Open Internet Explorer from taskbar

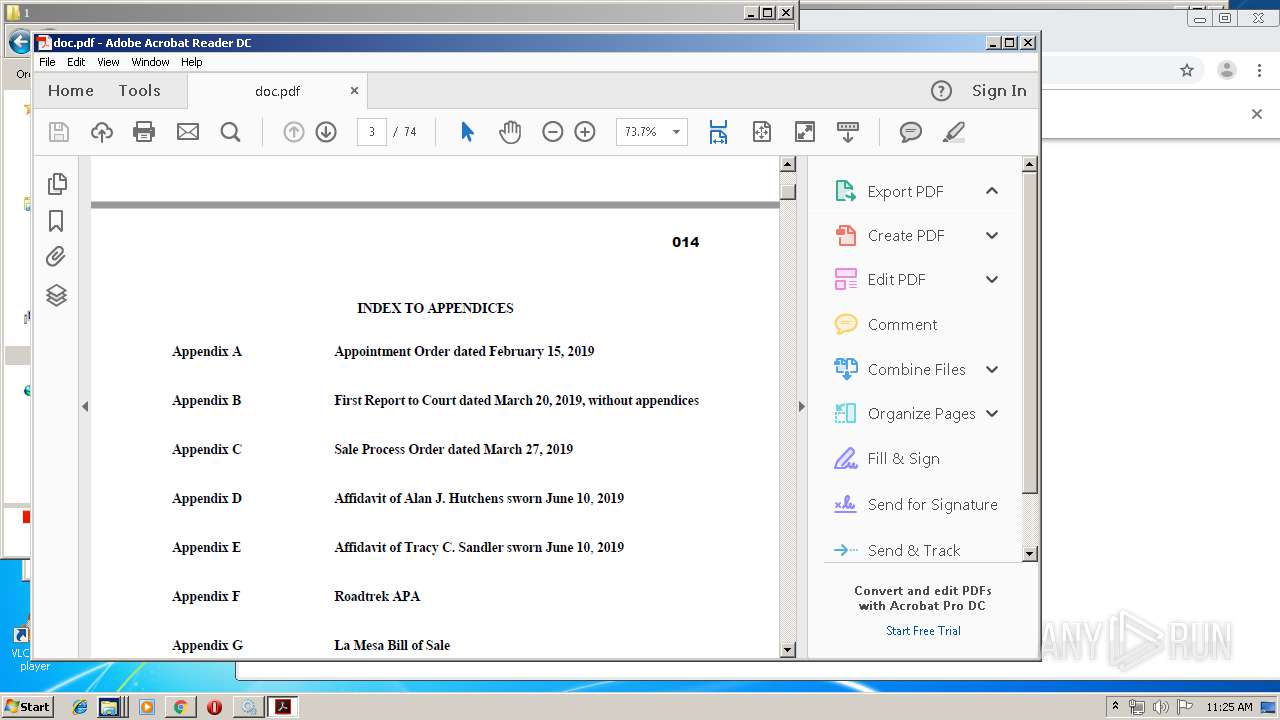tap(80, 707)
